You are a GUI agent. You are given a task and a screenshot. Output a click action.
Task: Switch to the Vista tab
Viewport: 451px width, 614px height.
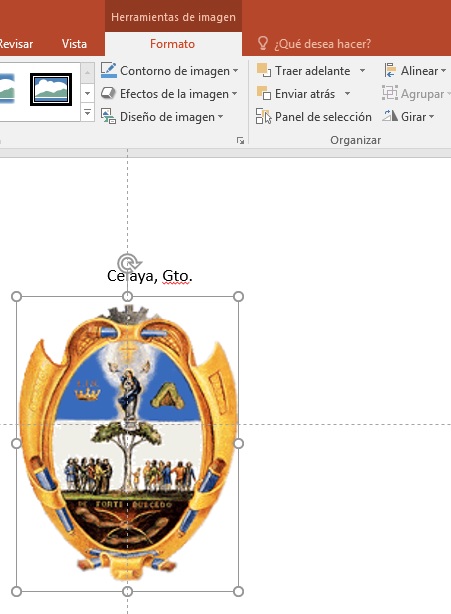pyautogui.click(x=74, y=43)
